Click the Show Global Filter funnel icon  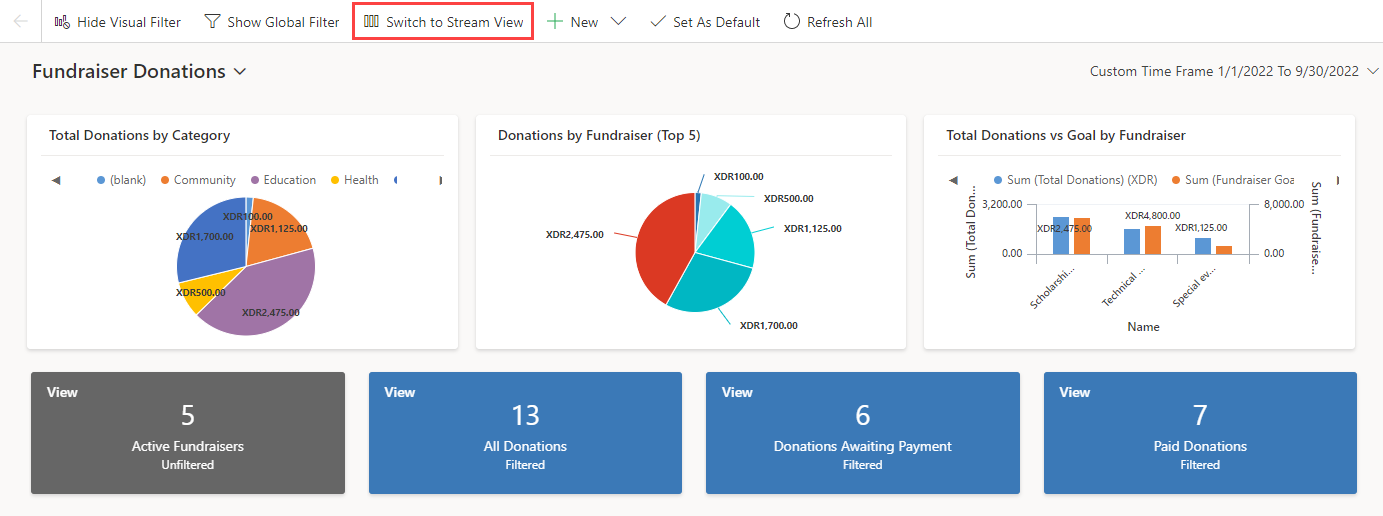[x=212, y=21]
